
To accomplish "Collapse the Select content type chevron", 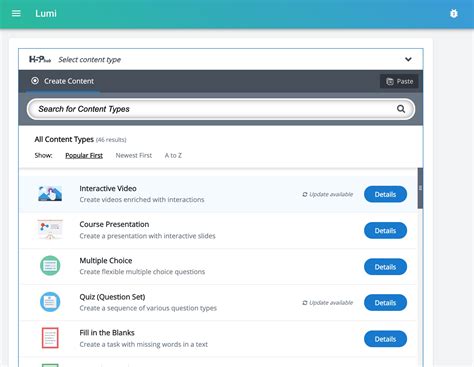I will (x=408, y=59).
